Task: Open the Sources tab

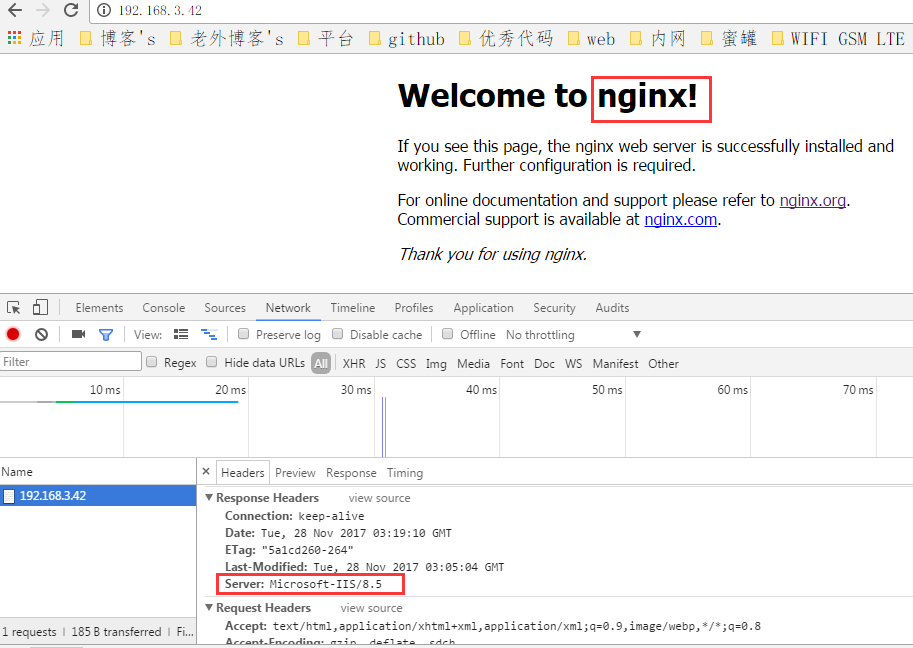Action: [x=225, y=307]
